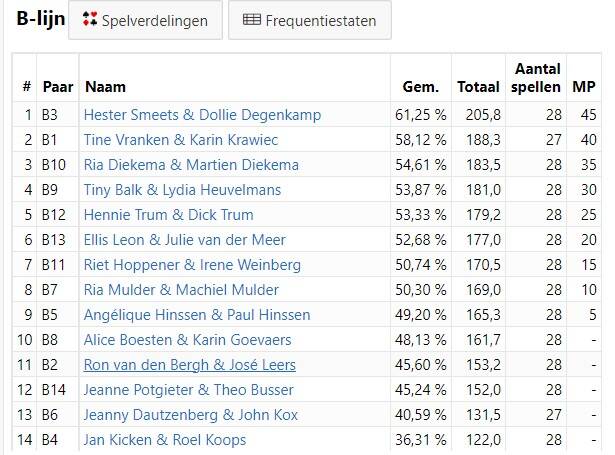The image size is (615, 455).
Task: Click the Gem. column header
Action: tap(421, 87)
